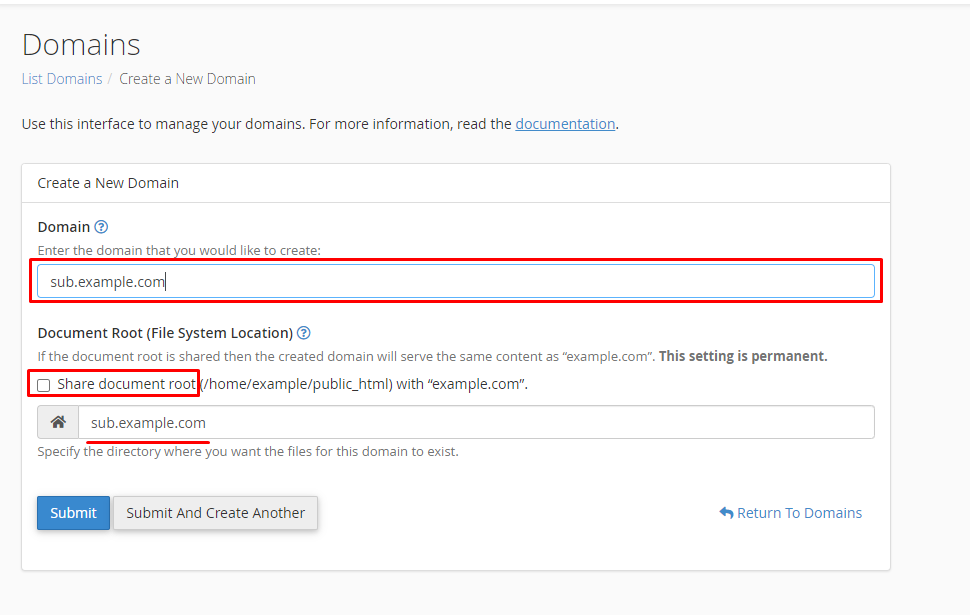Click the Create a New Domain breadcrumb
Viewport: 970px width, 615px height.
coord(187,79)
